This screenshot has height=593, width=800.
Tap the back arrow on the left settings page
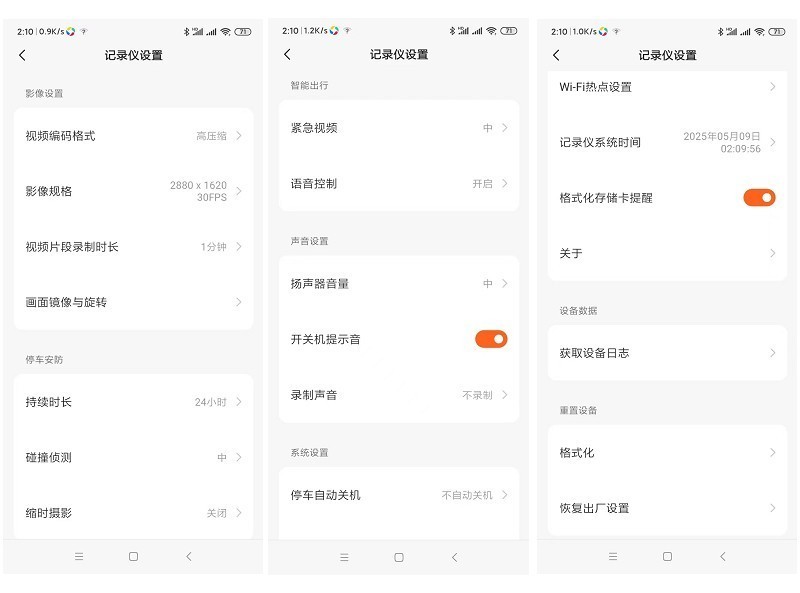pyautogui.click(x=23, y=57)
